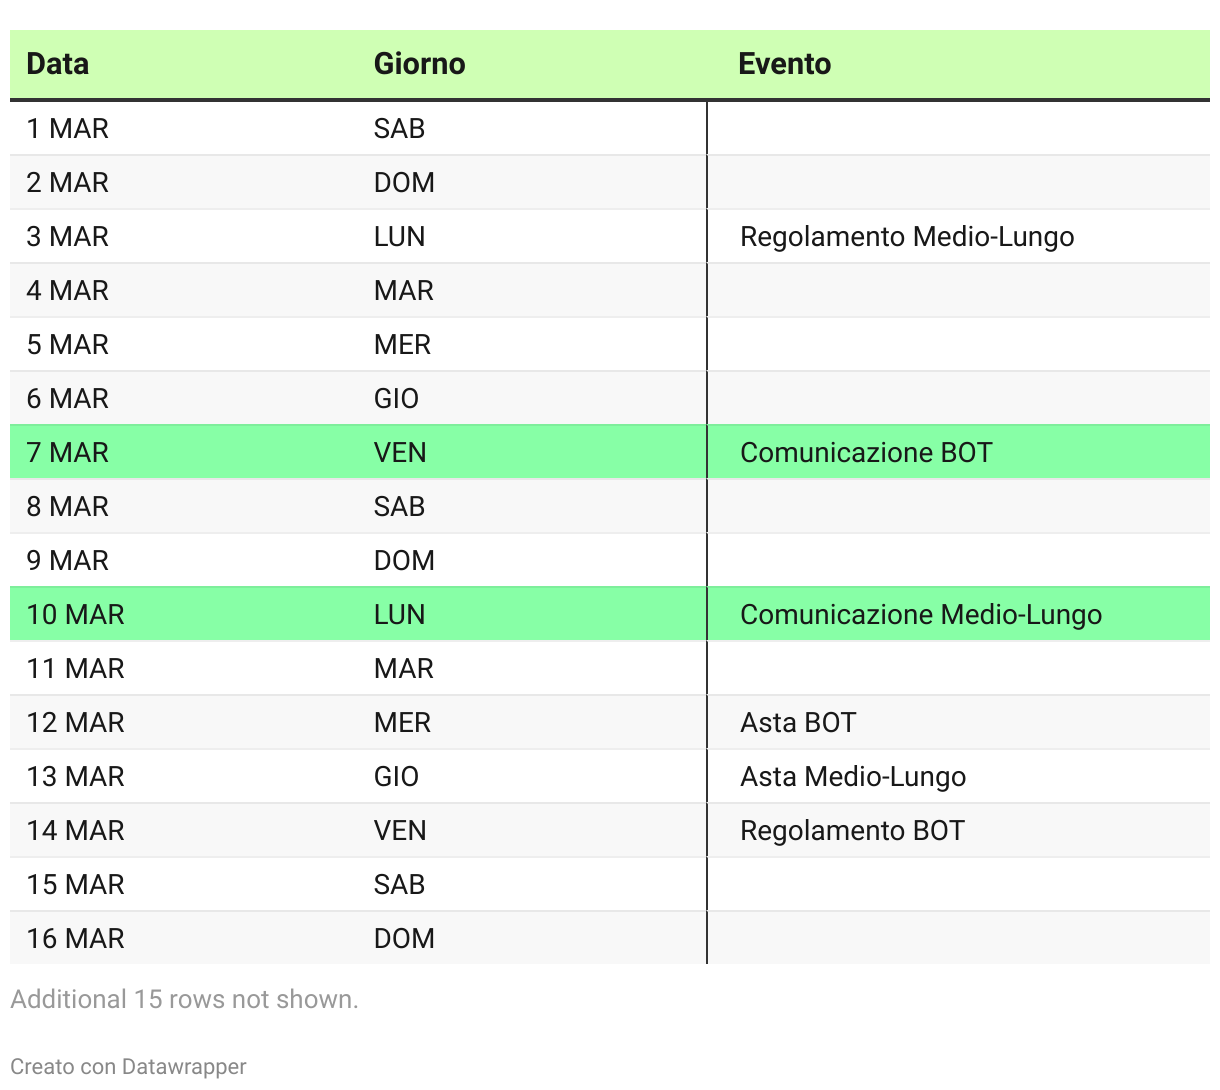Click the Data column header
This screenshot has height=1090, width=1220.
tap(58, 64)
